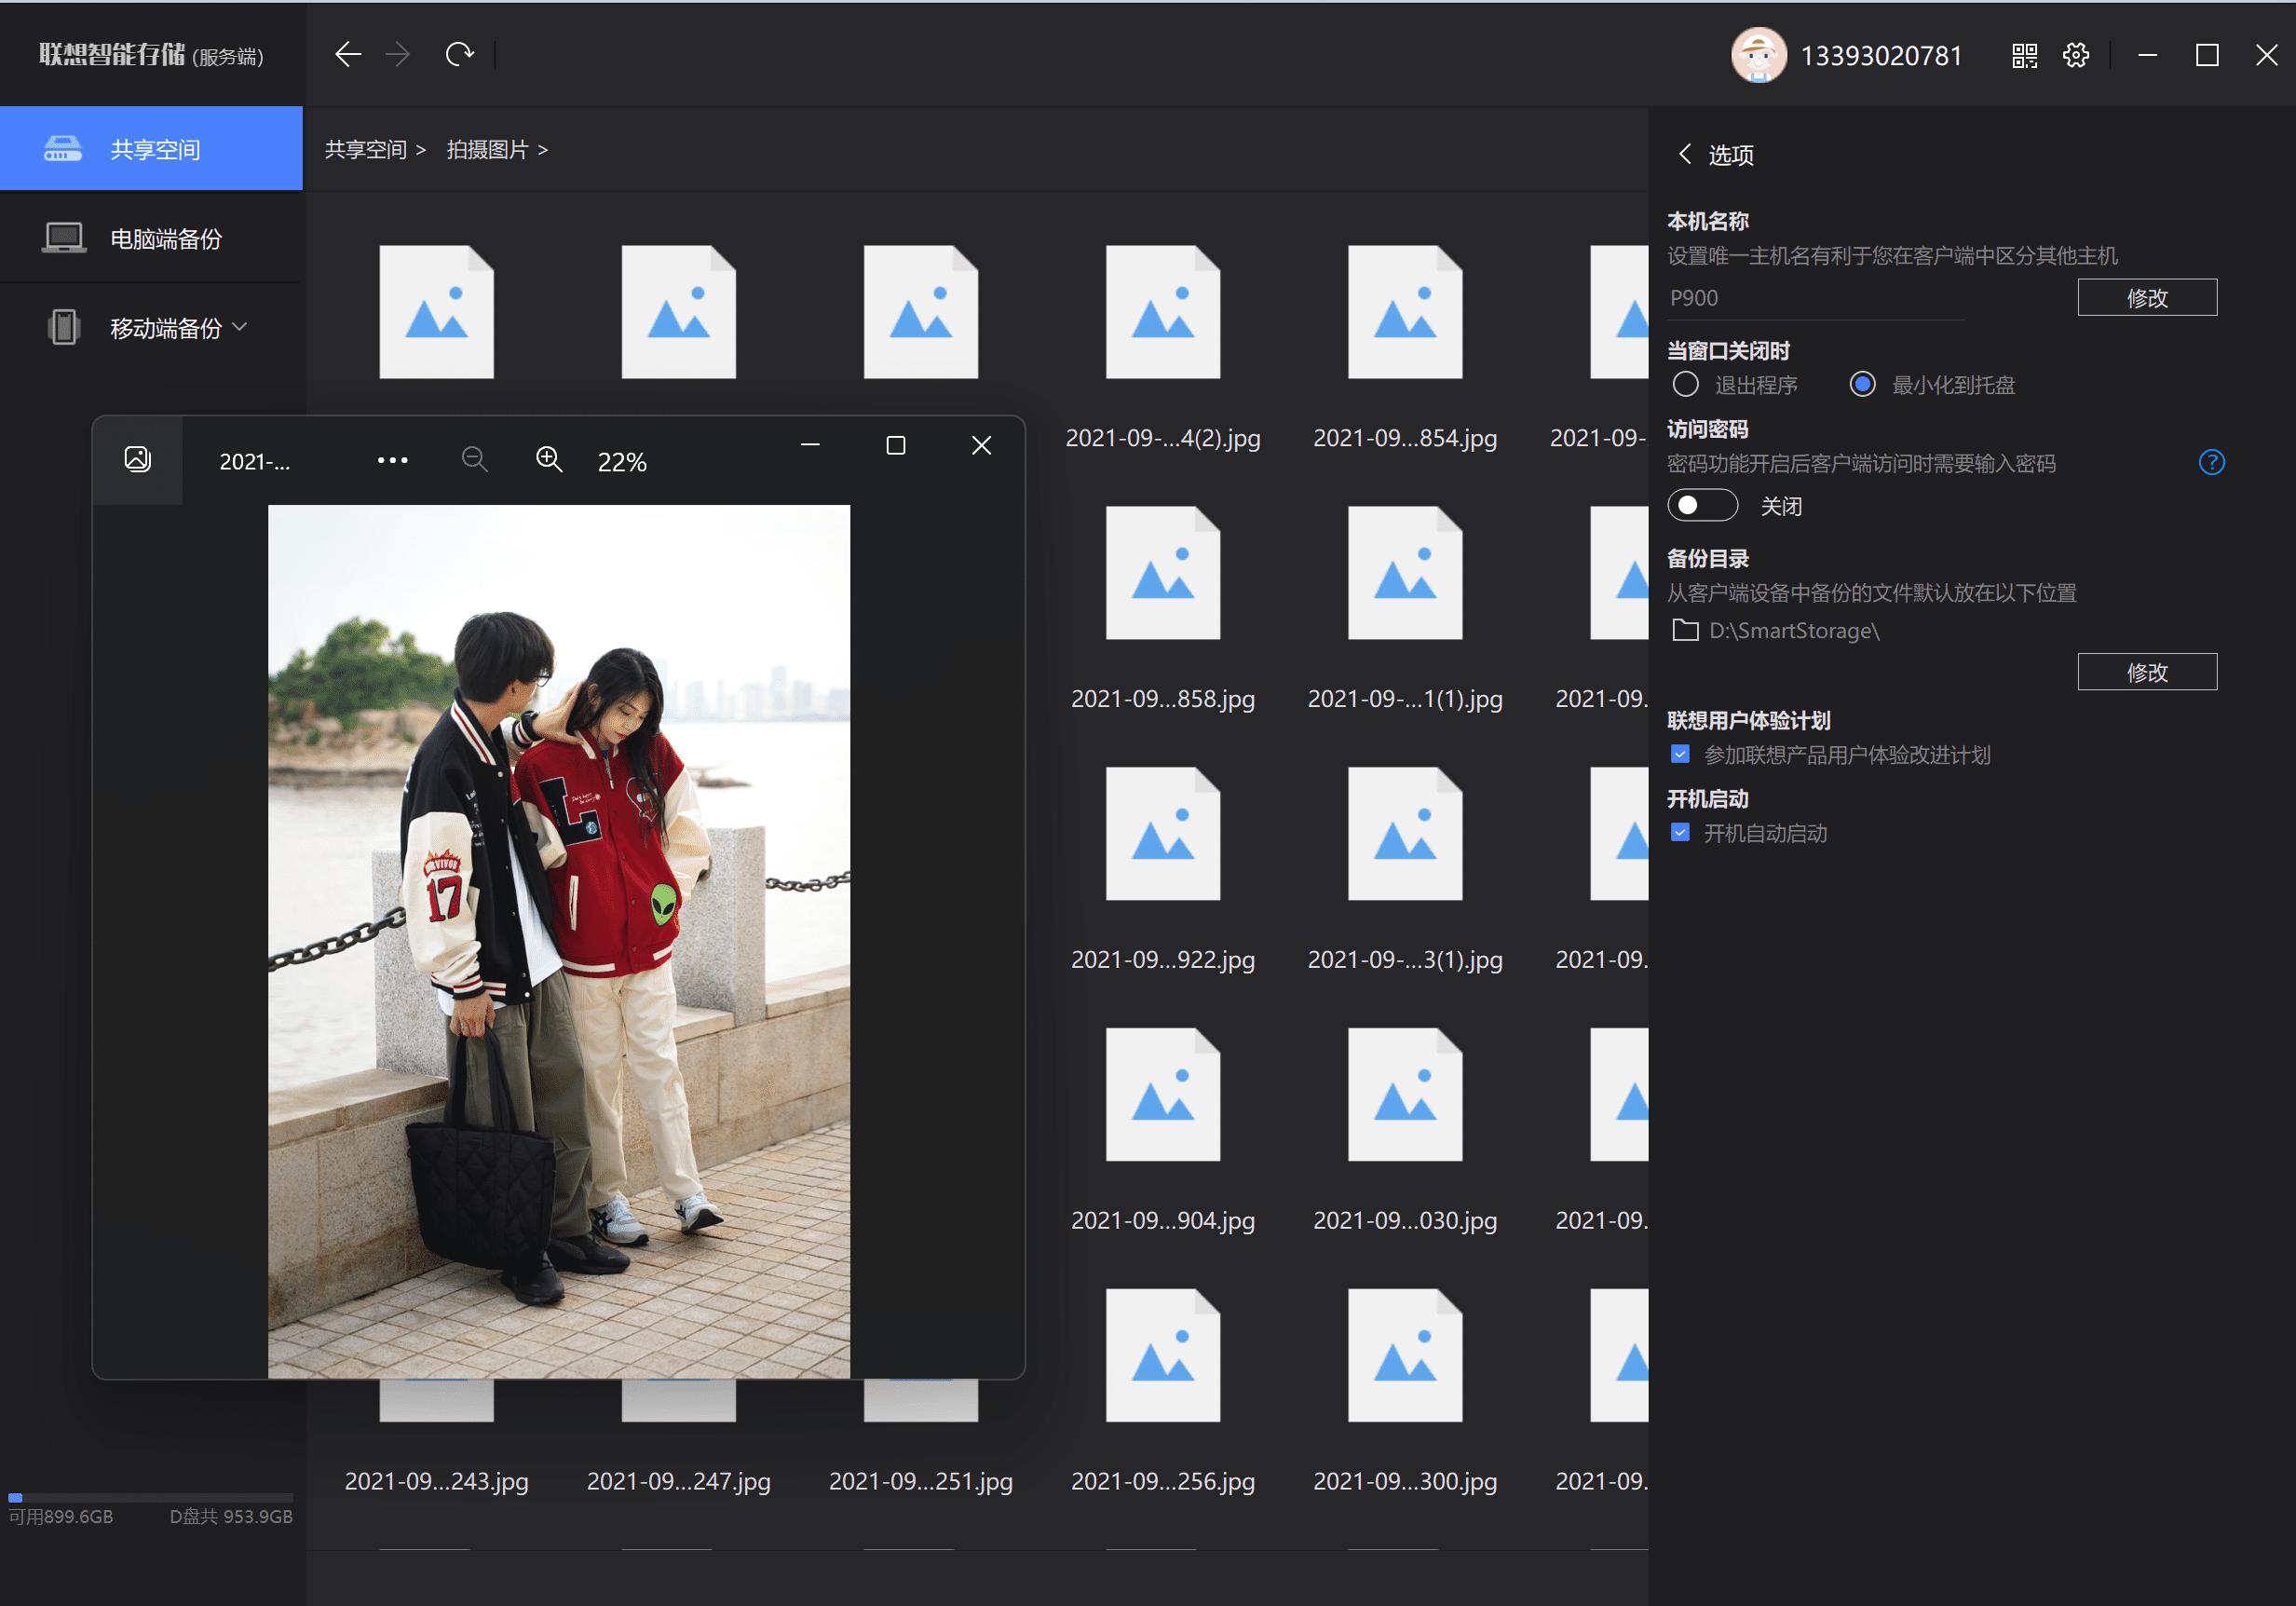
Task: Open the QR code icon in title bar
Action: coord(2026,56)
